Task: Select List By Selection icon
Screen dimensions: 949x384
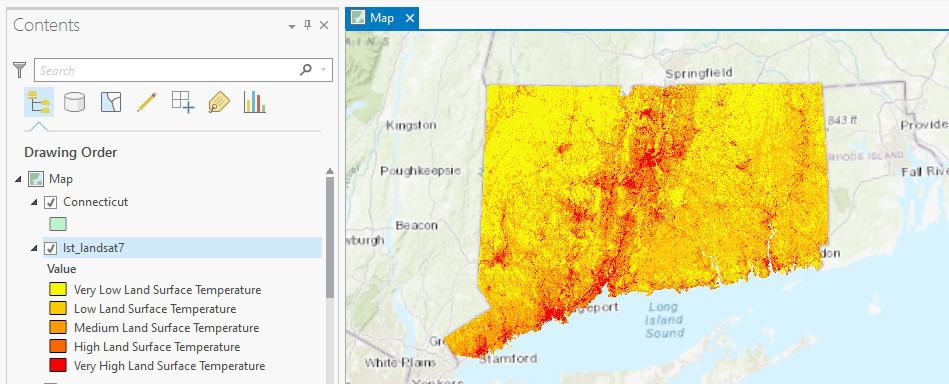Action: [111, 102]
